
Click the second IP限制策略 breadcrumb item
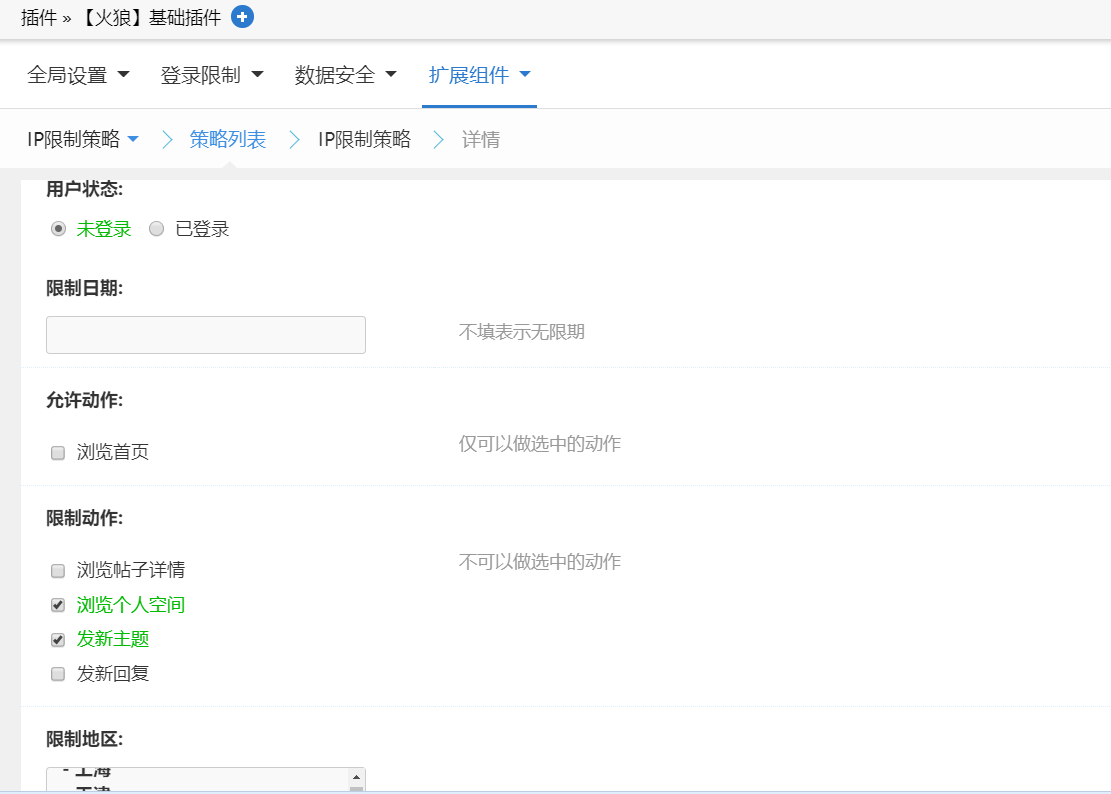pyautogui.click(x=364, y=139)
